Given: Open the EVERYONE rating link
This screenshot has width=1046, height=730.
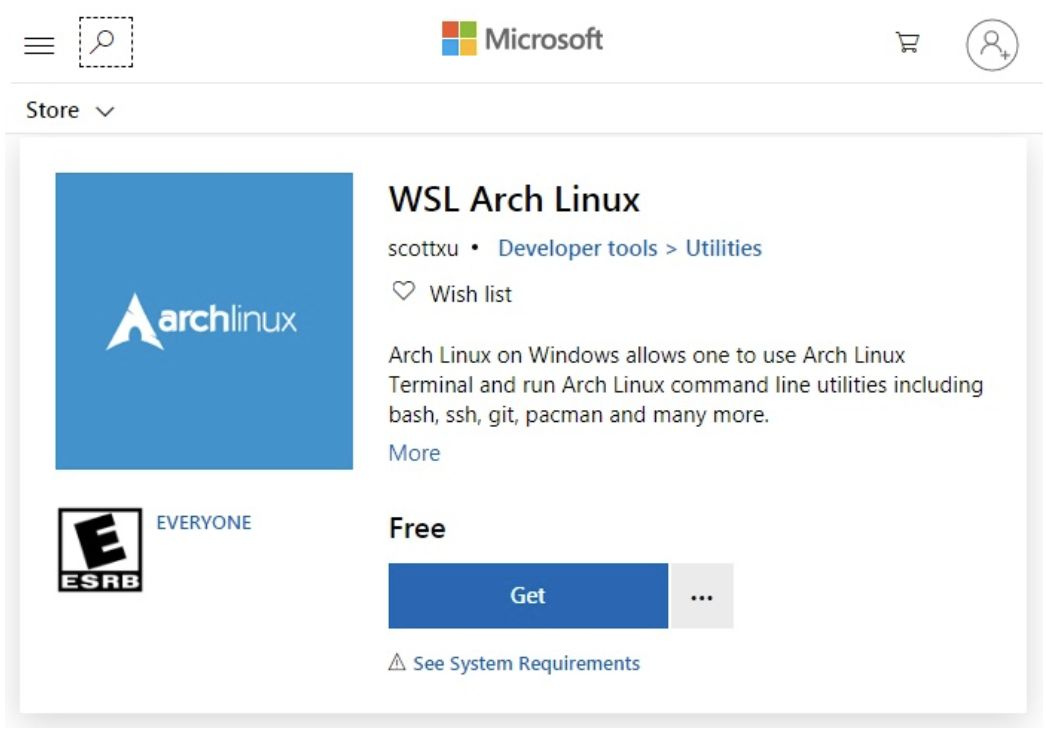Looking at the screenshot, I should pyautogui.click(x=204, y=522).
